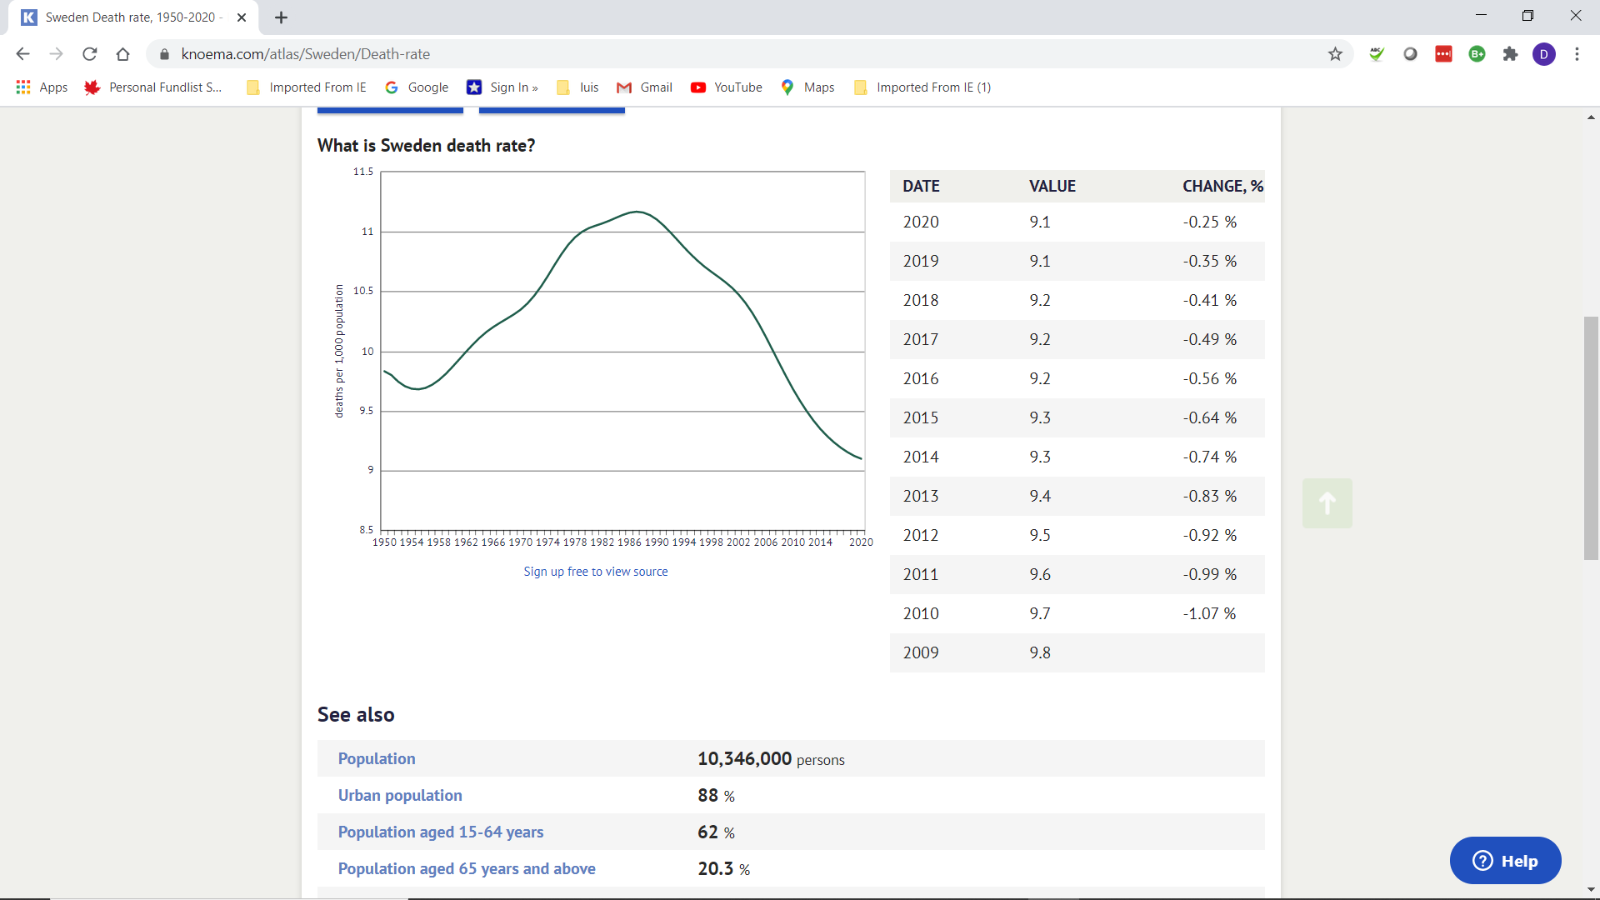Click scrollbar down arrow
The height and width of the screenshot is (900, 1600).
(1591, 890)
